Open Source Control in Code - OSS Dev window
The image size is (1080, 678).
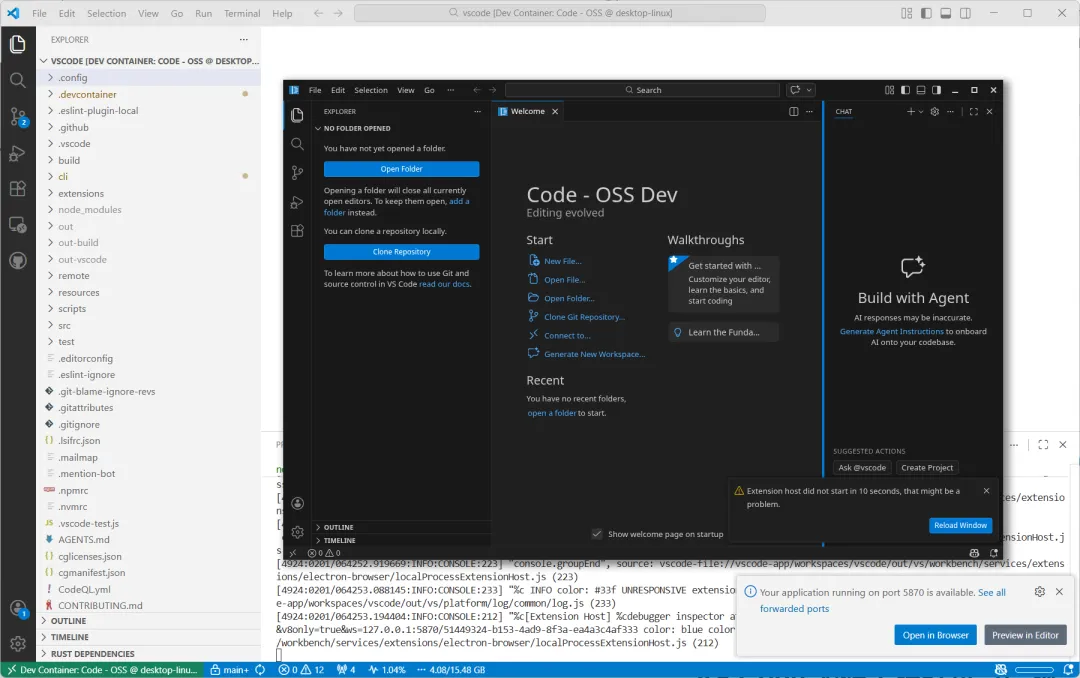(298, 172)
